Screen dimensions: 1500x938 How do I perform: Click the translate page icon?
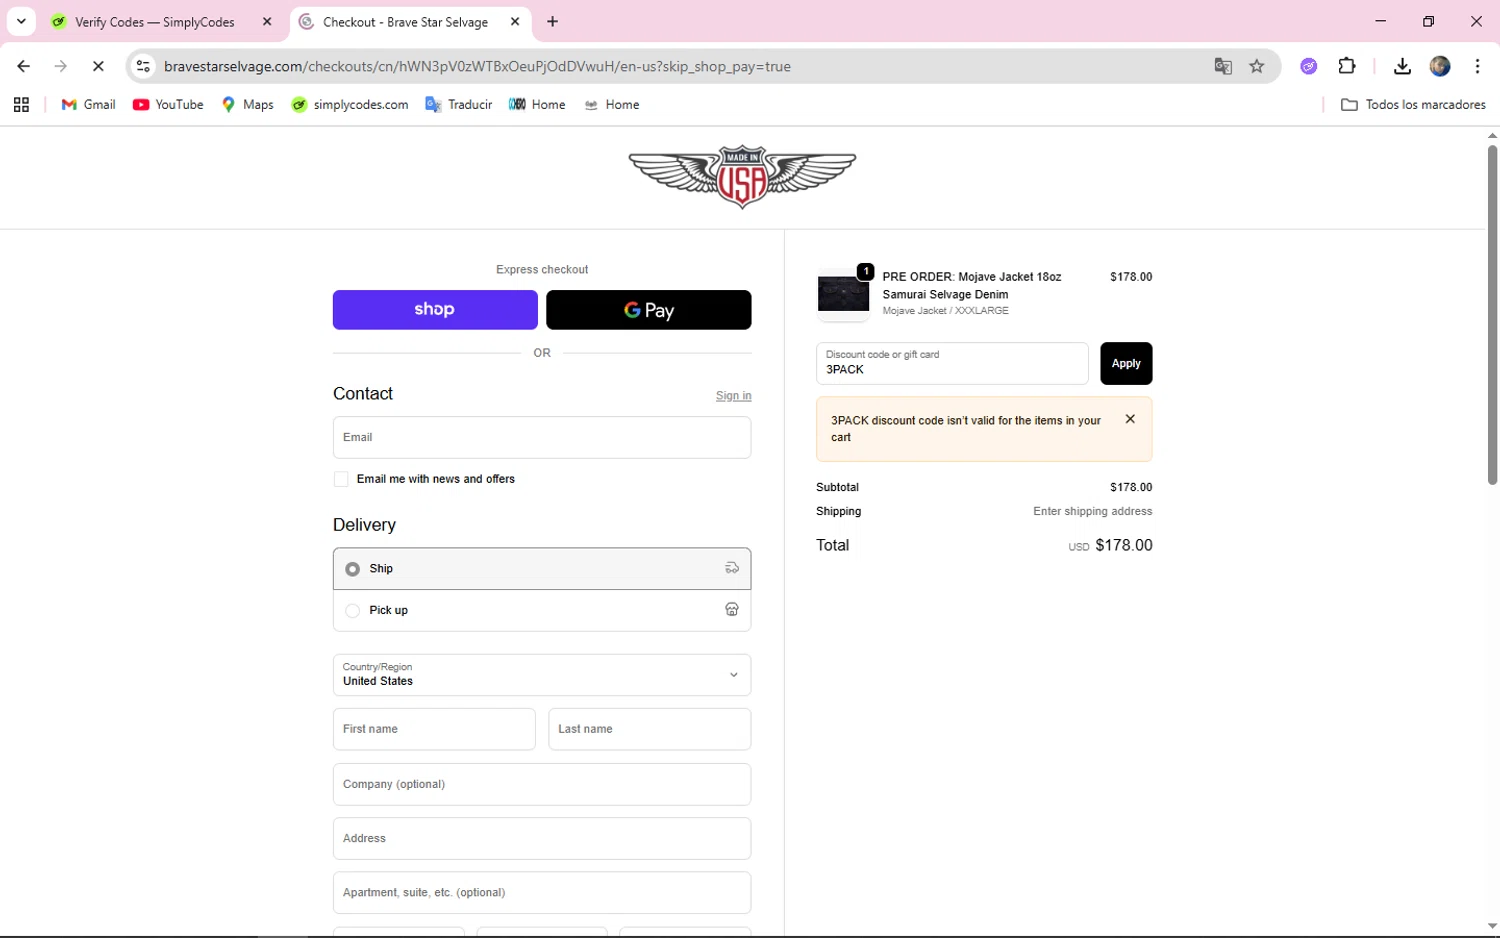(1223, 66)
